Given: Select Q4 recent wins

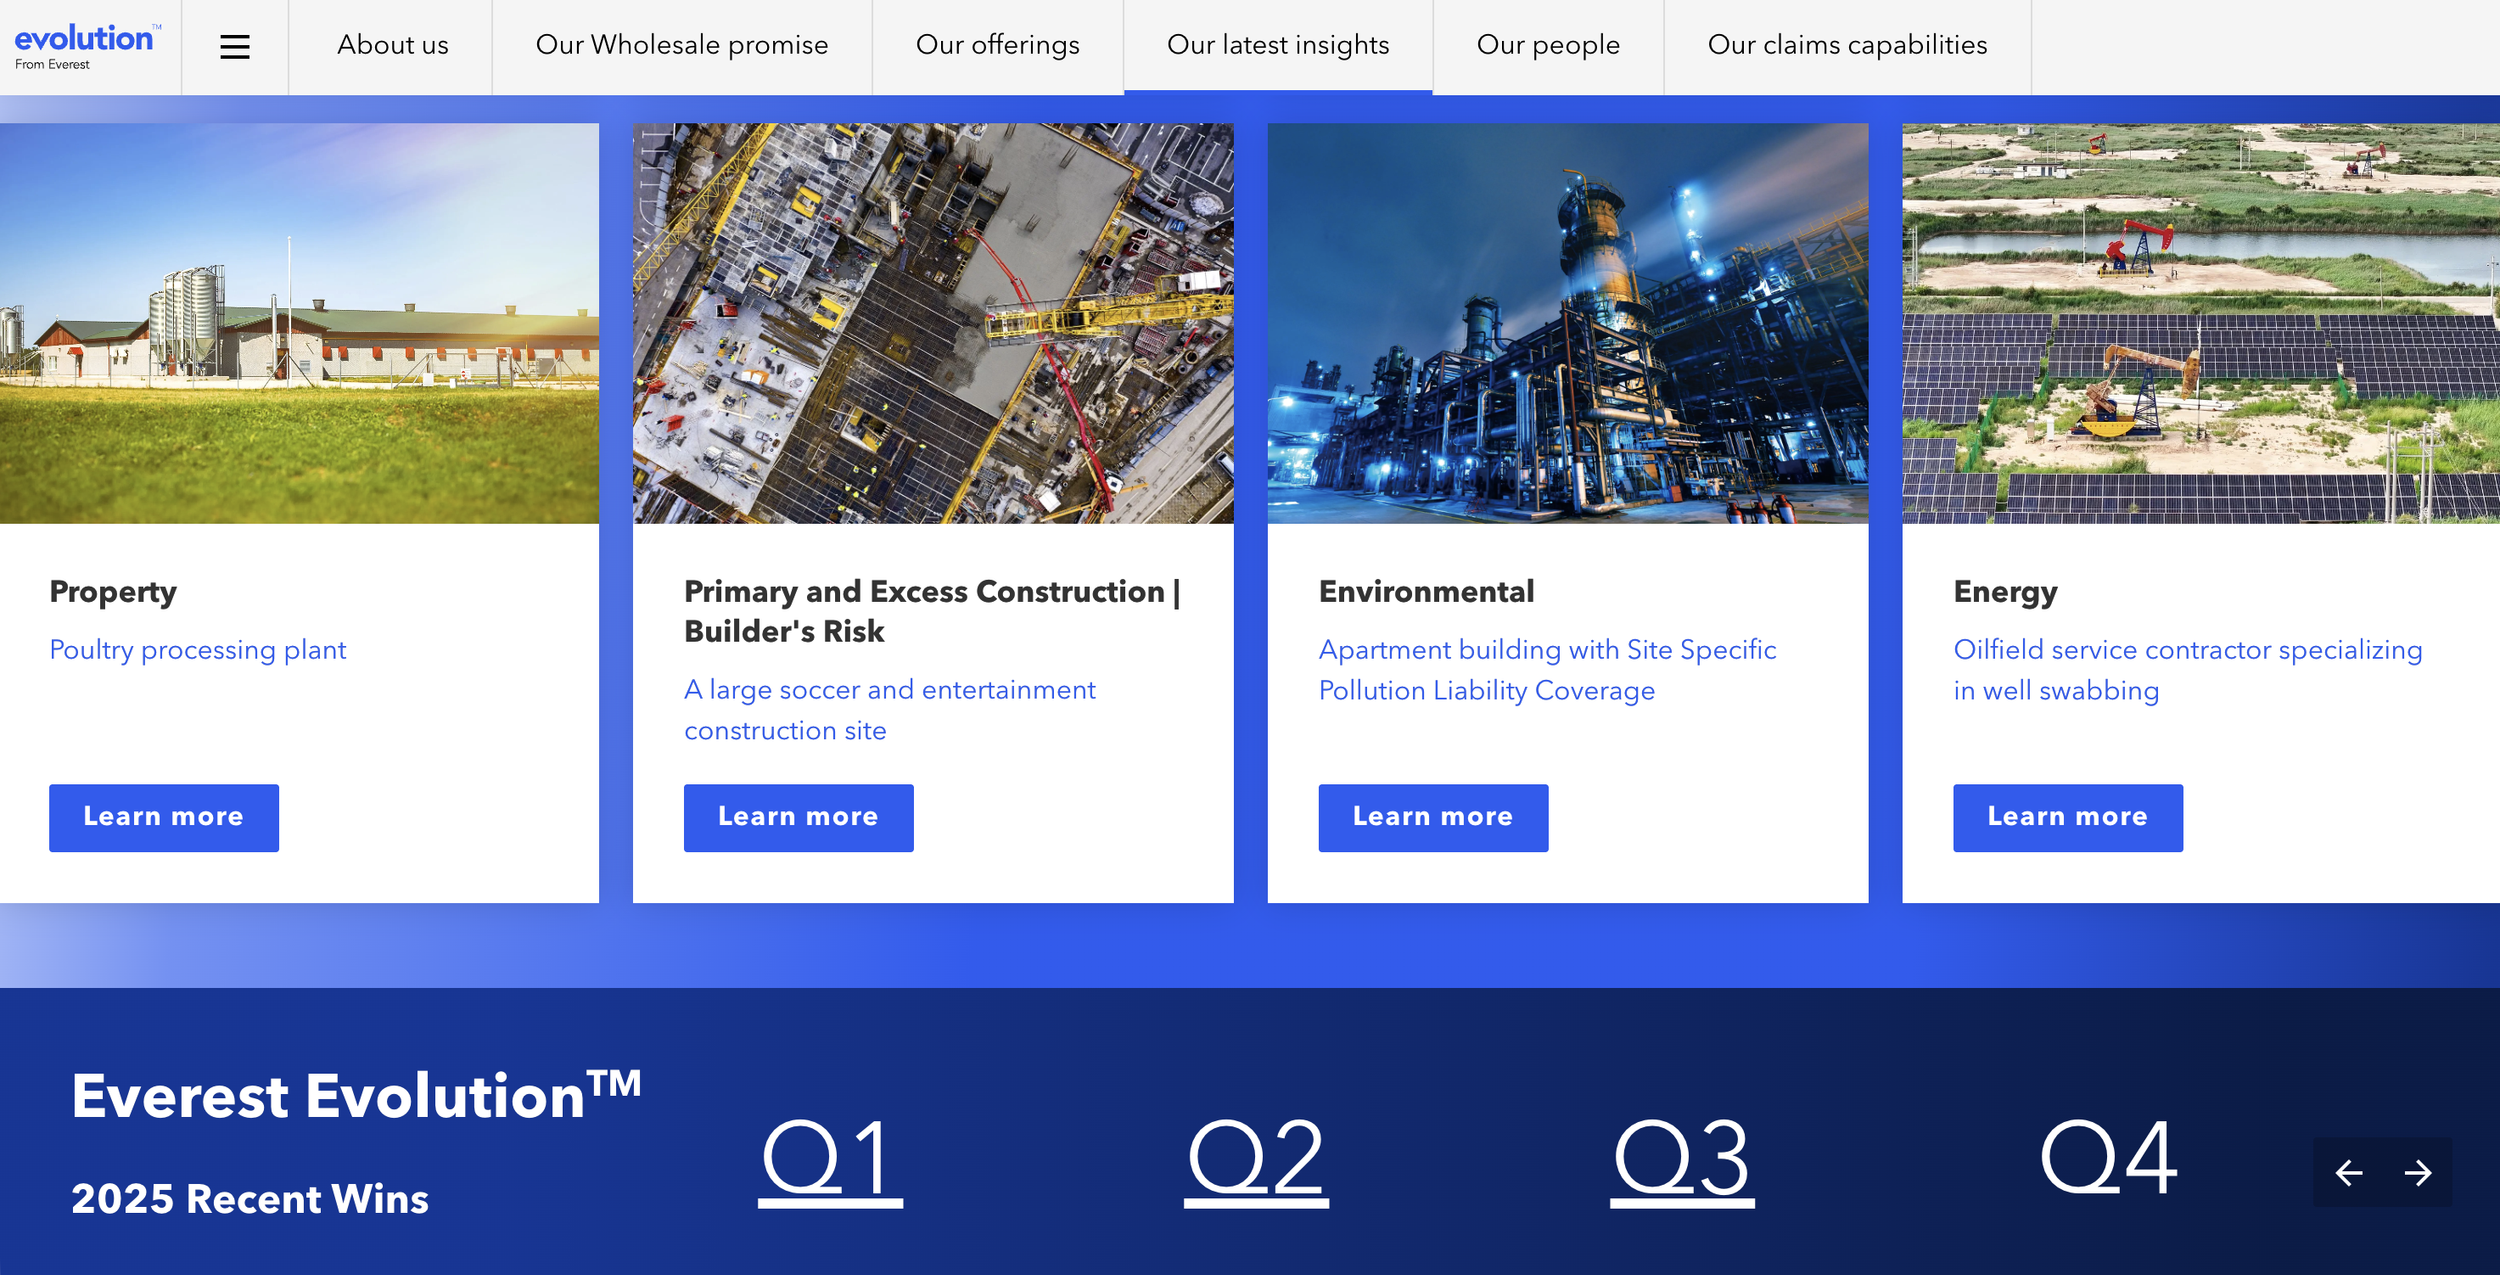Looking at the screenshot, I should (x=2108, y=1158).
